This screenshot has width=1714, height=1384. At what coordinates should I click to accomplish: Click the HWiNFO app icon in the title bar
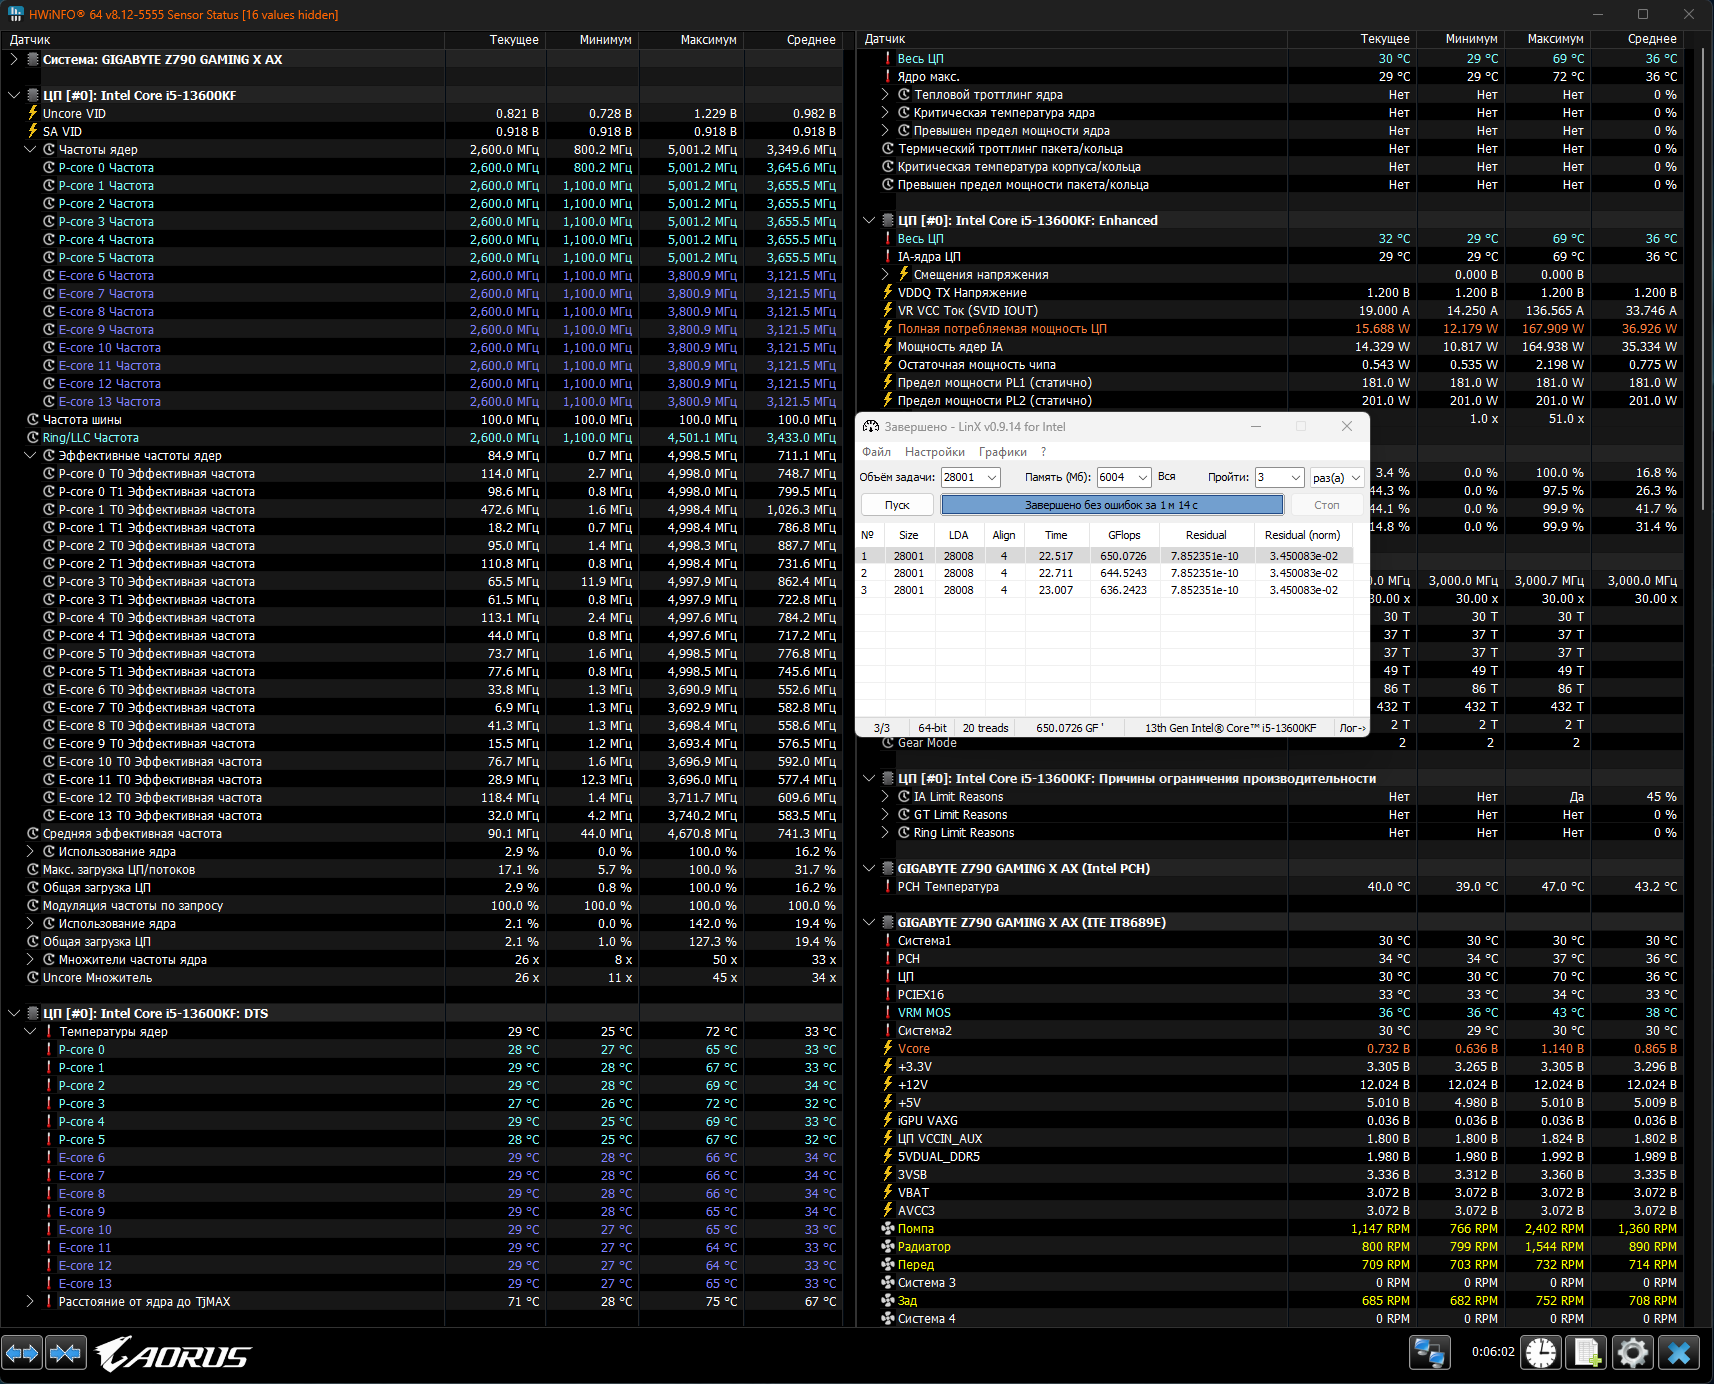[x=15, y=14]
